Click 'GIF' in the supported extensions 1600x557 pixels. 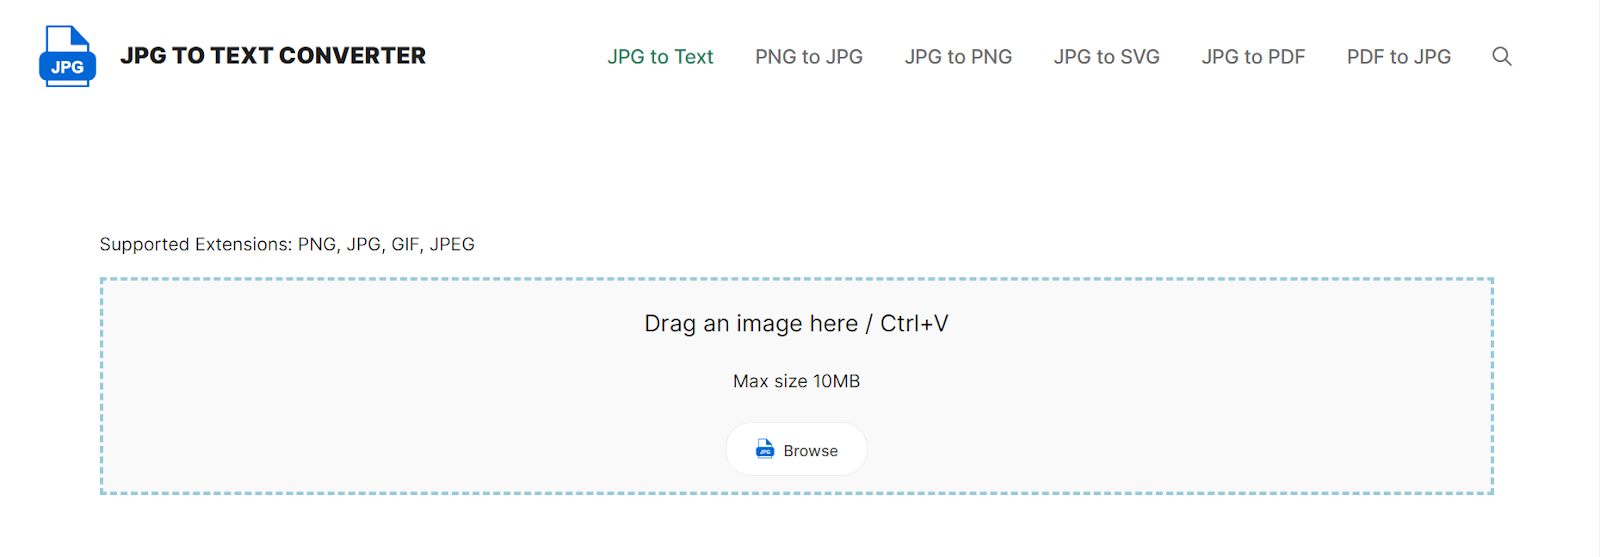(x=405, y=244)
